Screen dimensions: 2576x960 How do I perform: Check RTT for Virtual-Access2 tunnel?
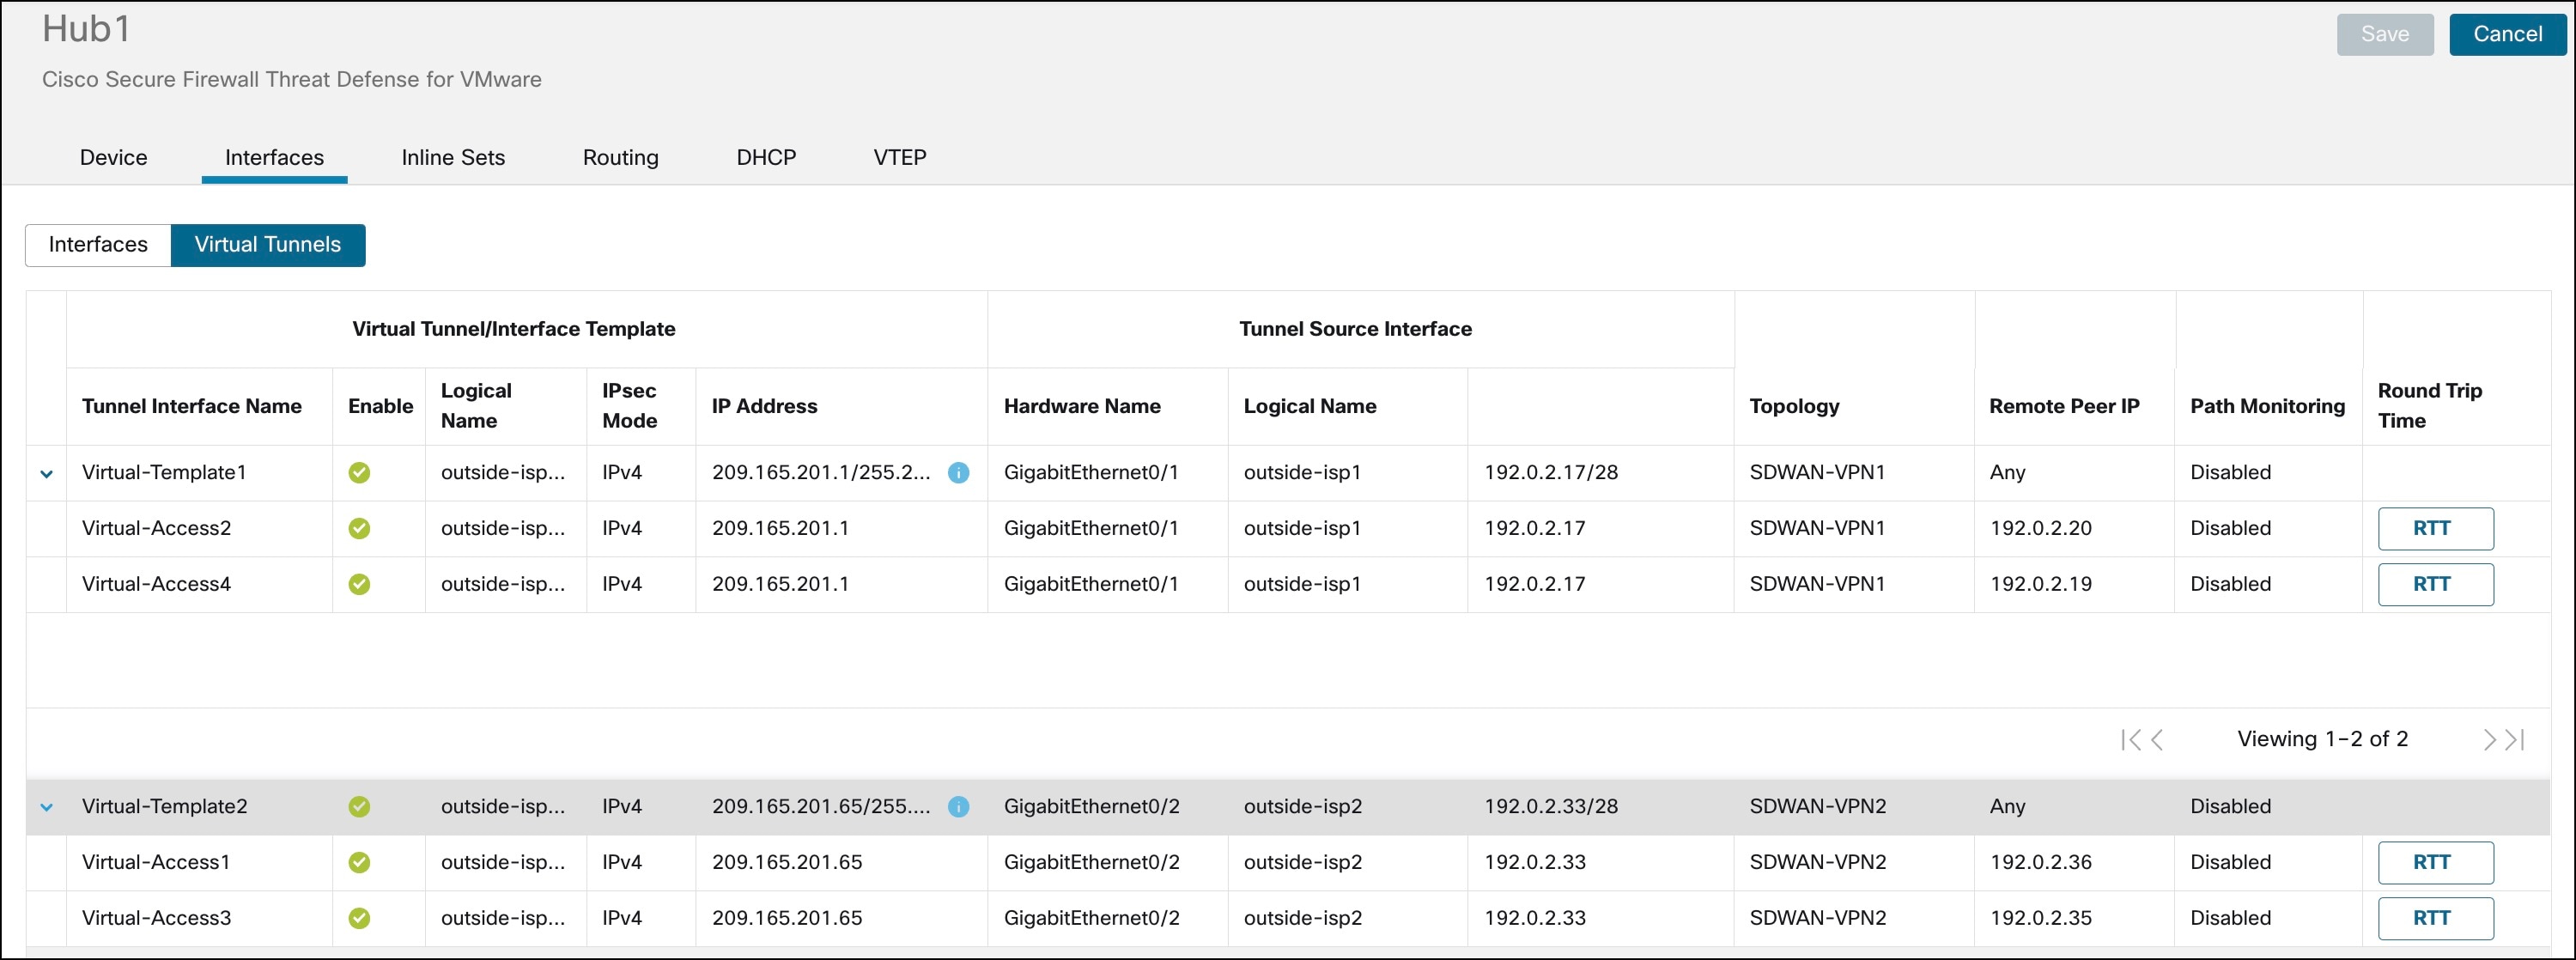pos(2436,528)
